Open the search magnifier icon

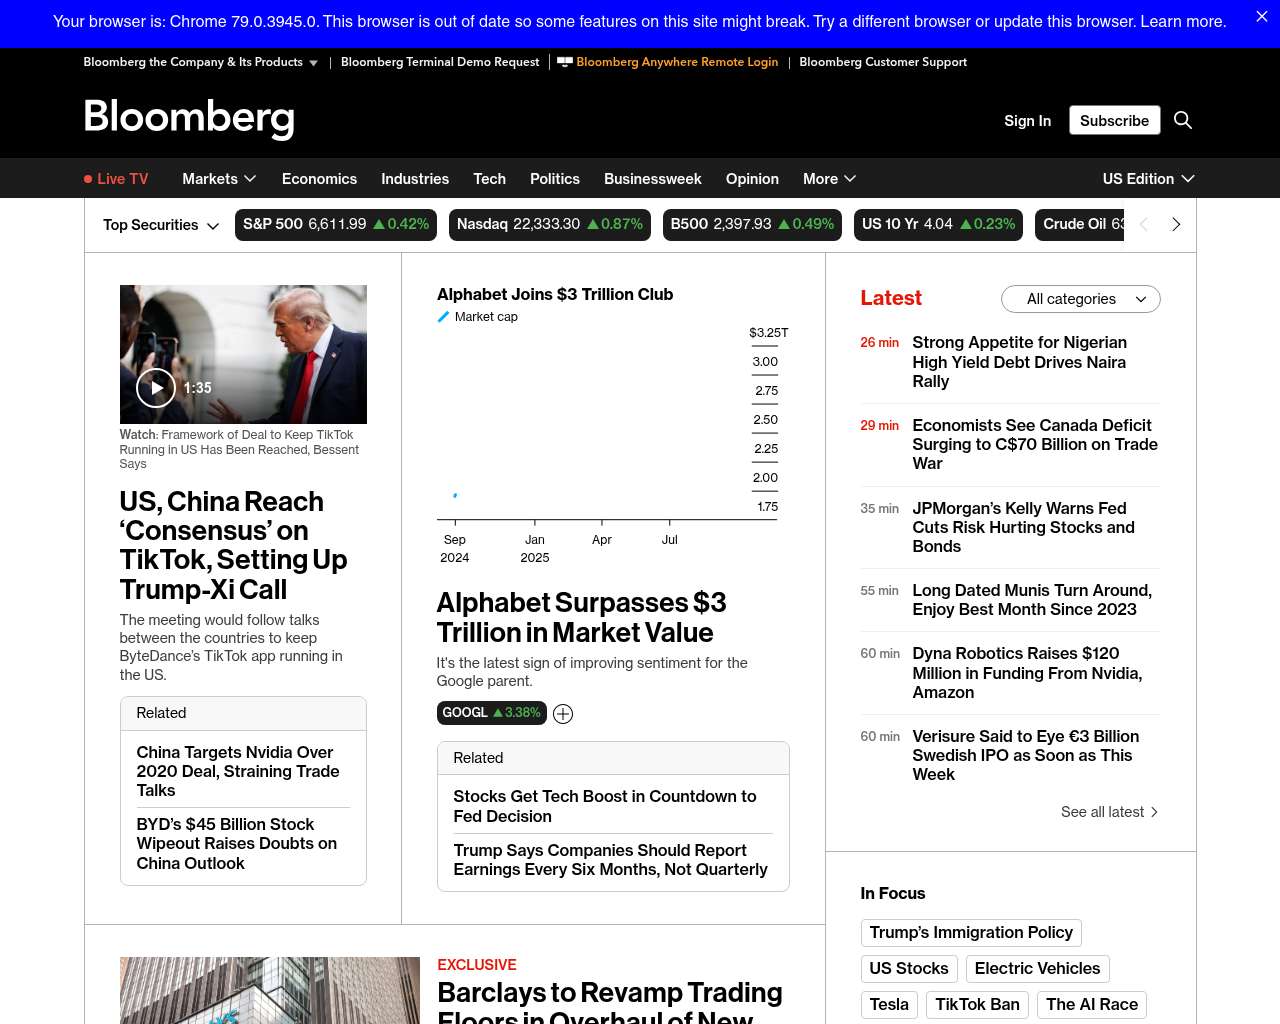click(1183, 120)
